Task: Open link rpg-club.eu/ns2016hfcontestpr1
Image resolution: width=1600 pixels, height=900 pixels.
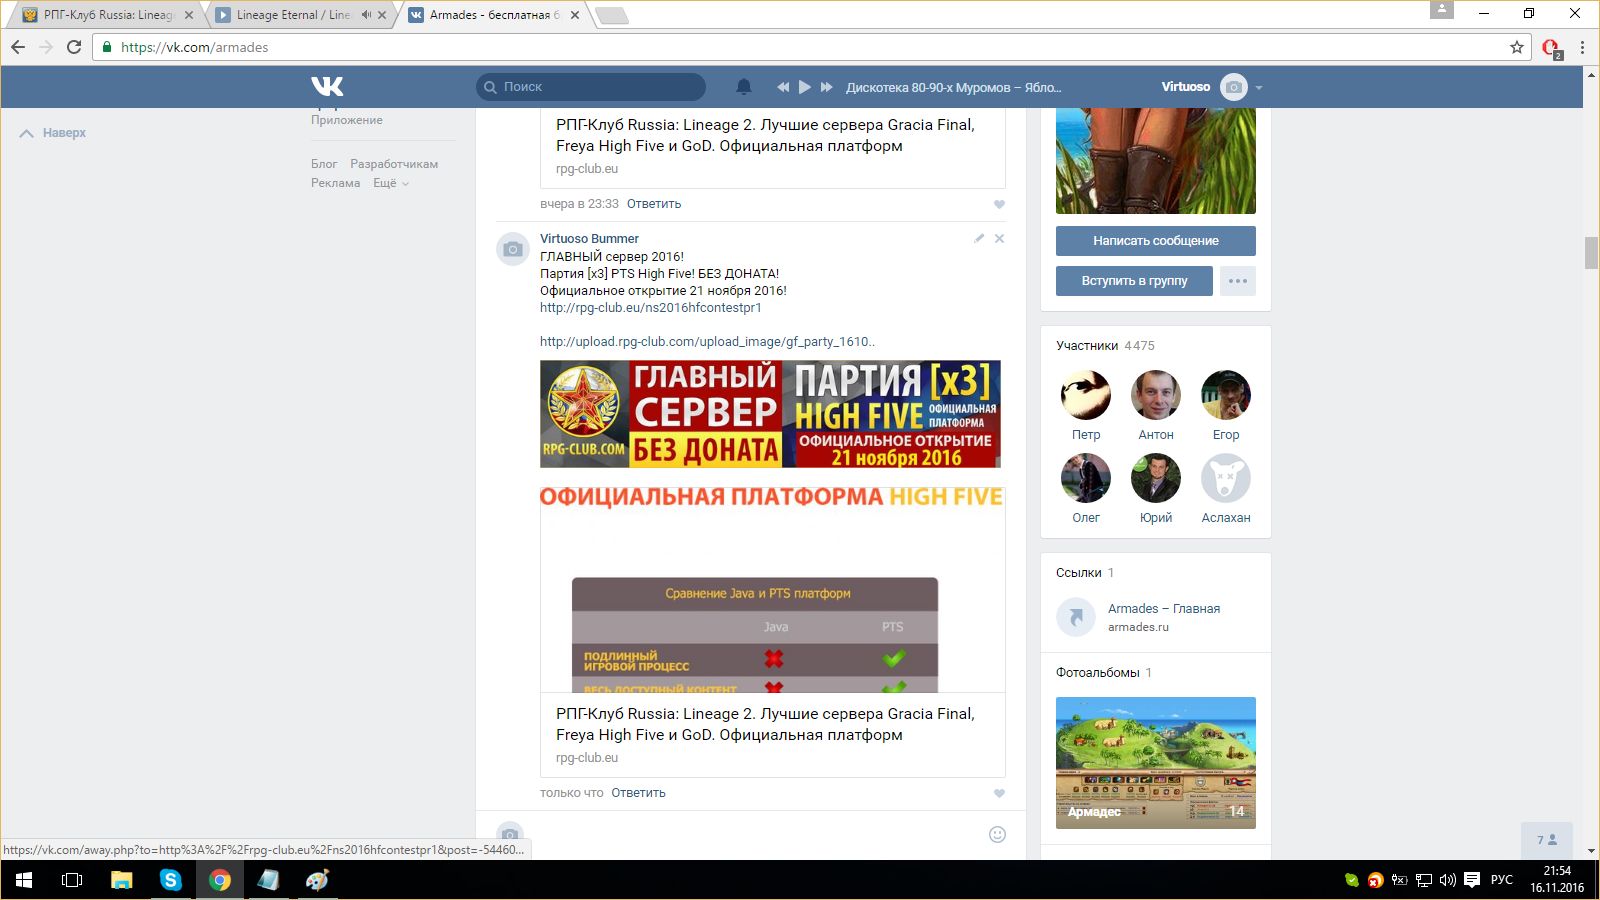Action: [x=651, y=308]
